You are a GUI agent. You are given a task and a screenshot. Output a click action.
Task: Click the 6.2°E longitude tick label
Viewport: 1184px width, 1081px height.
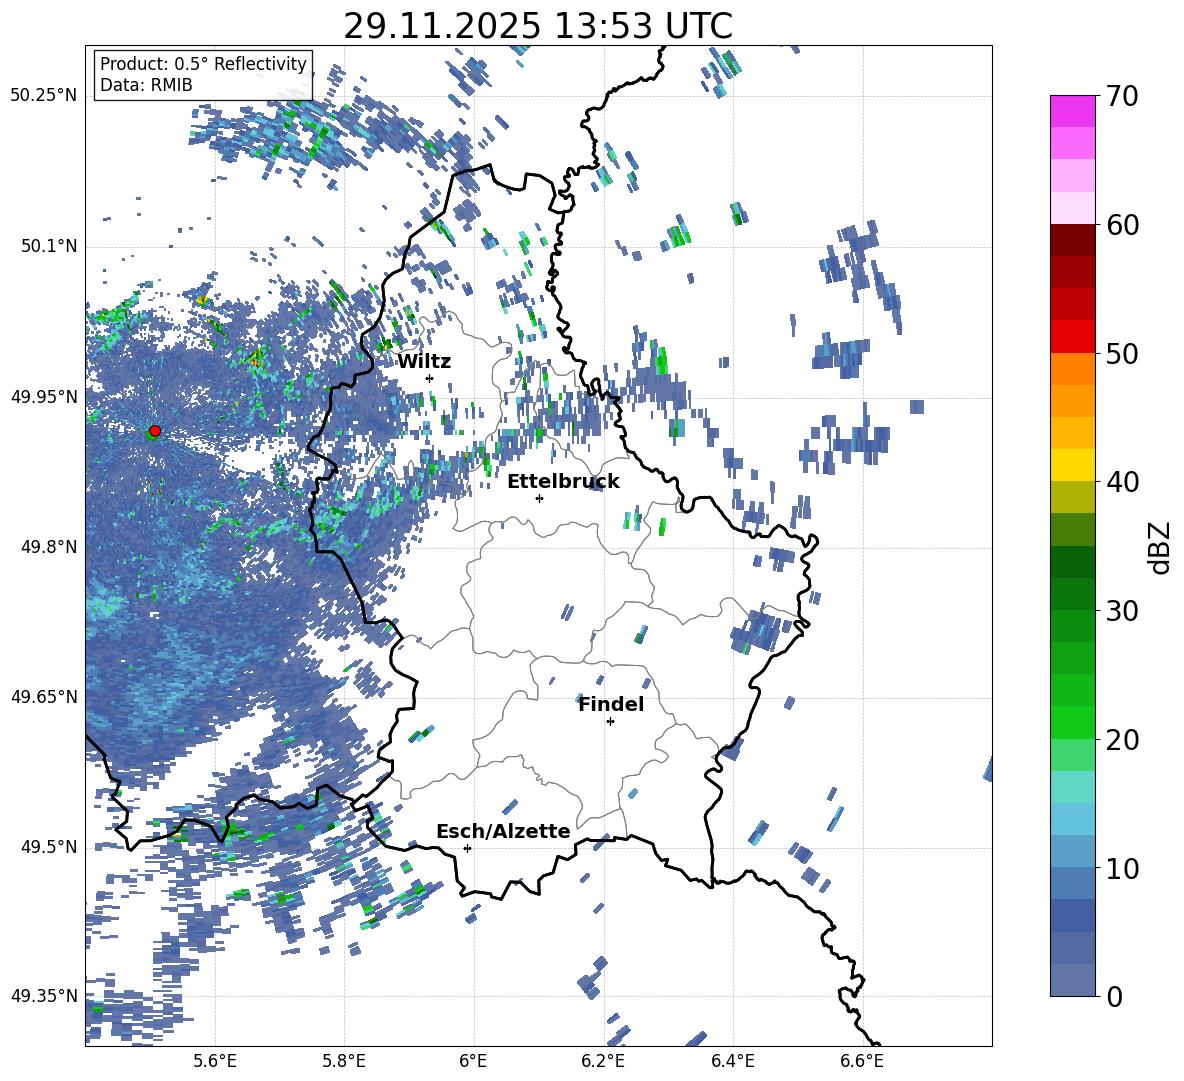tap(603, 1061)
